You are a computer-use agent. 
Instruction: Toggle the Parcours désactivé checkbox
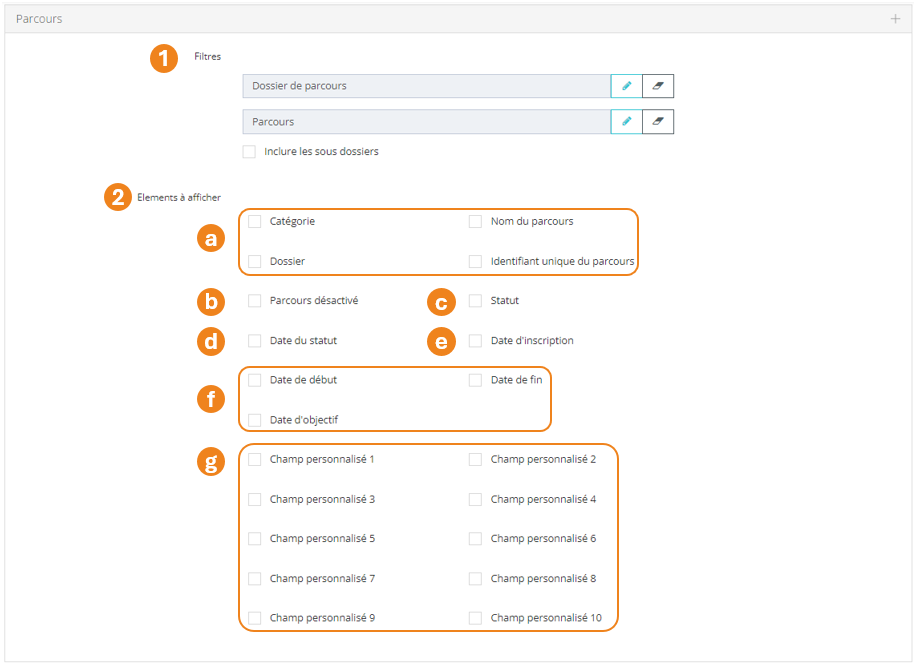pos(255,300)
